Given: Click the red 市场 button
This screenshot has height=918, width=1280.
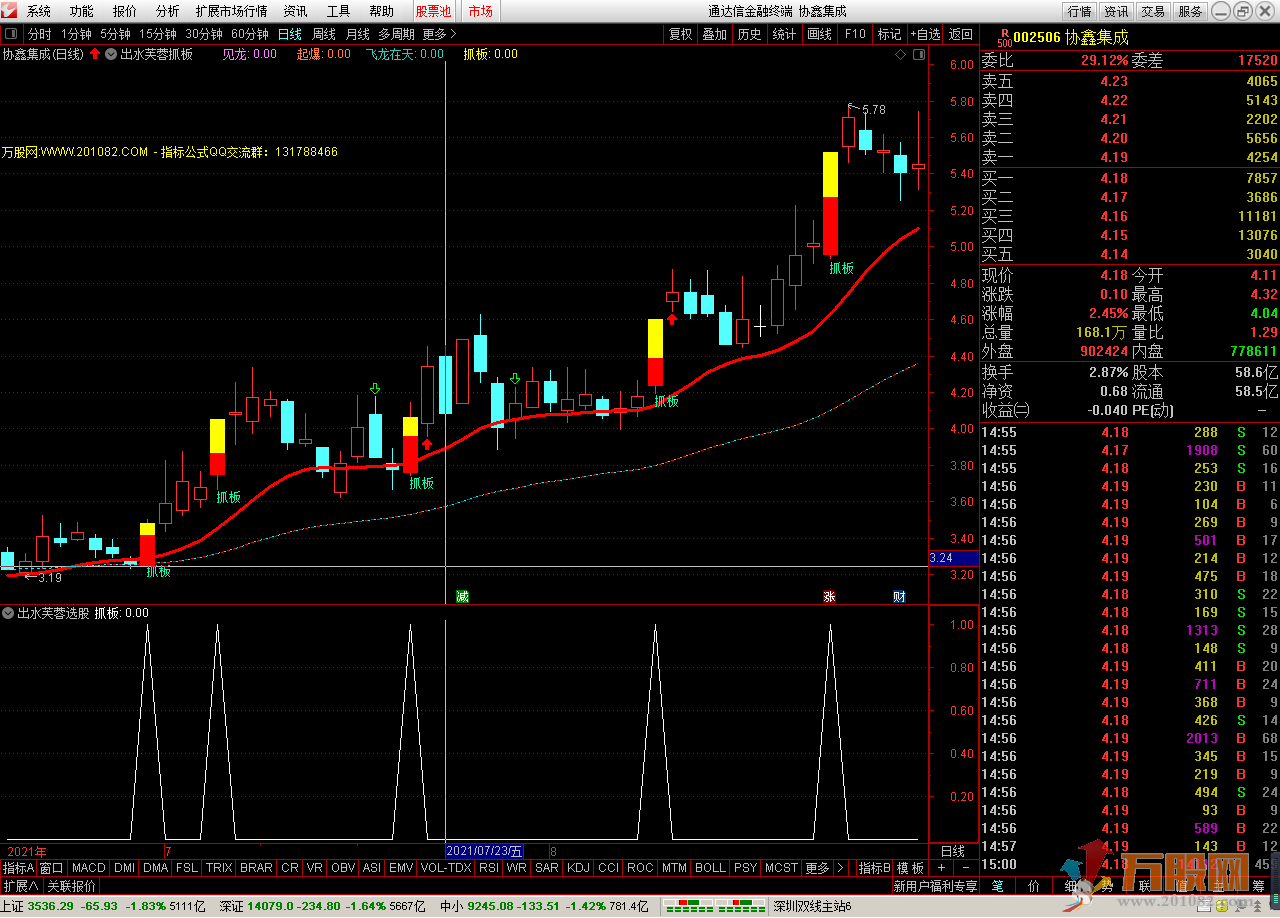Looking at the screenshot, I should pyautogui.click(x=481, y=11).
